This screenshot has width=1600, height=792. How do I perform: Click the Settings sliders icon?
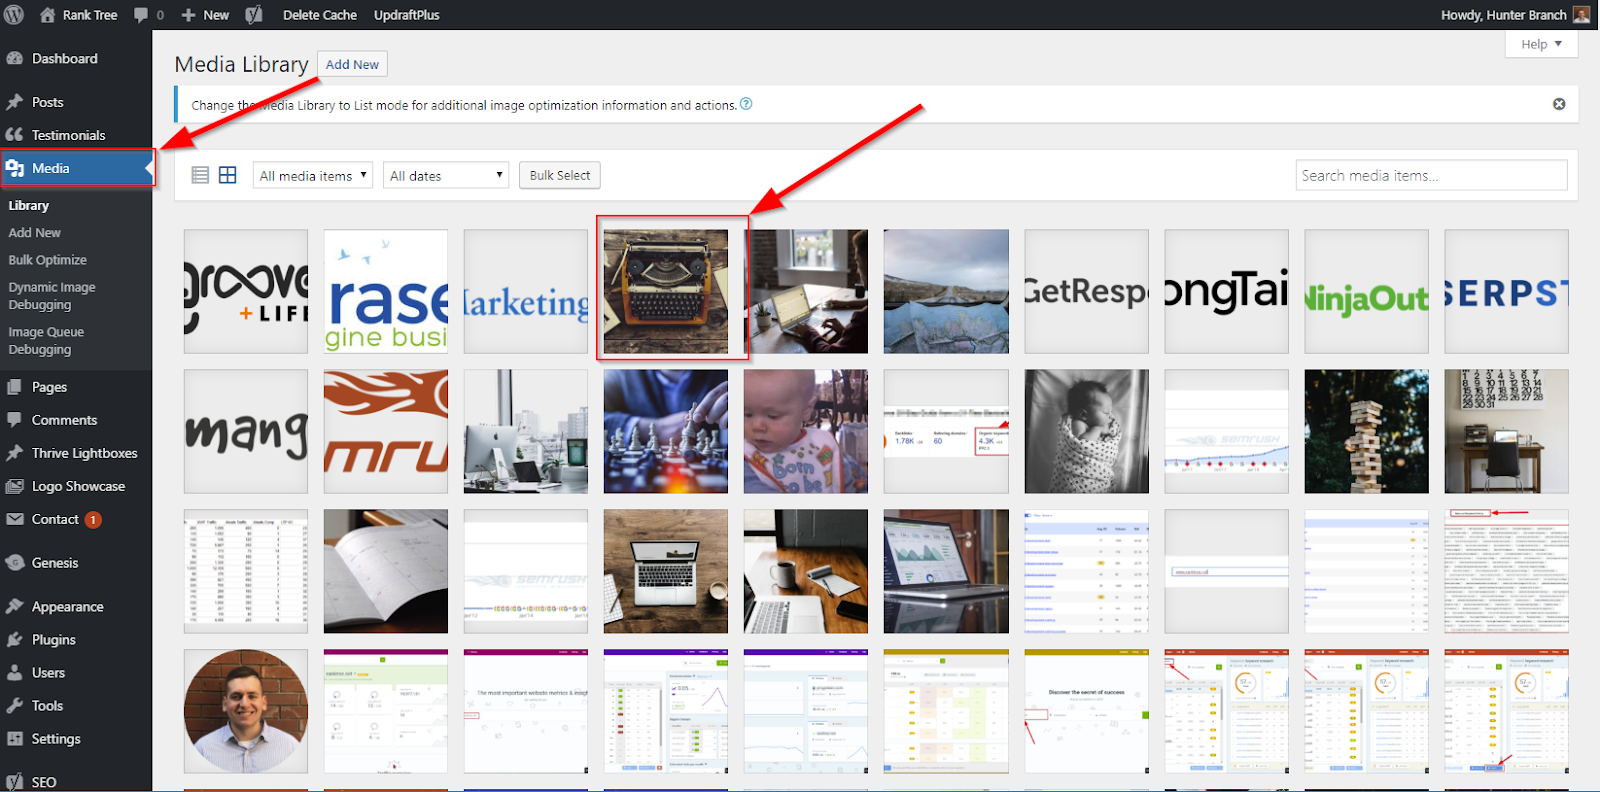point(14,739)
